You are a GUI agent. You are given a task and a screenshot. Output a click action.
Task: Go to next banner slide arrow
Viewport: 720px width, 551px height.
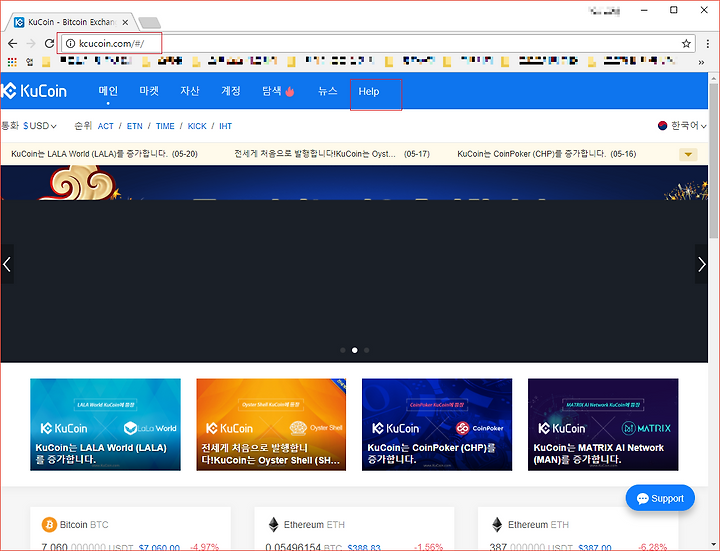coord(701,264)
